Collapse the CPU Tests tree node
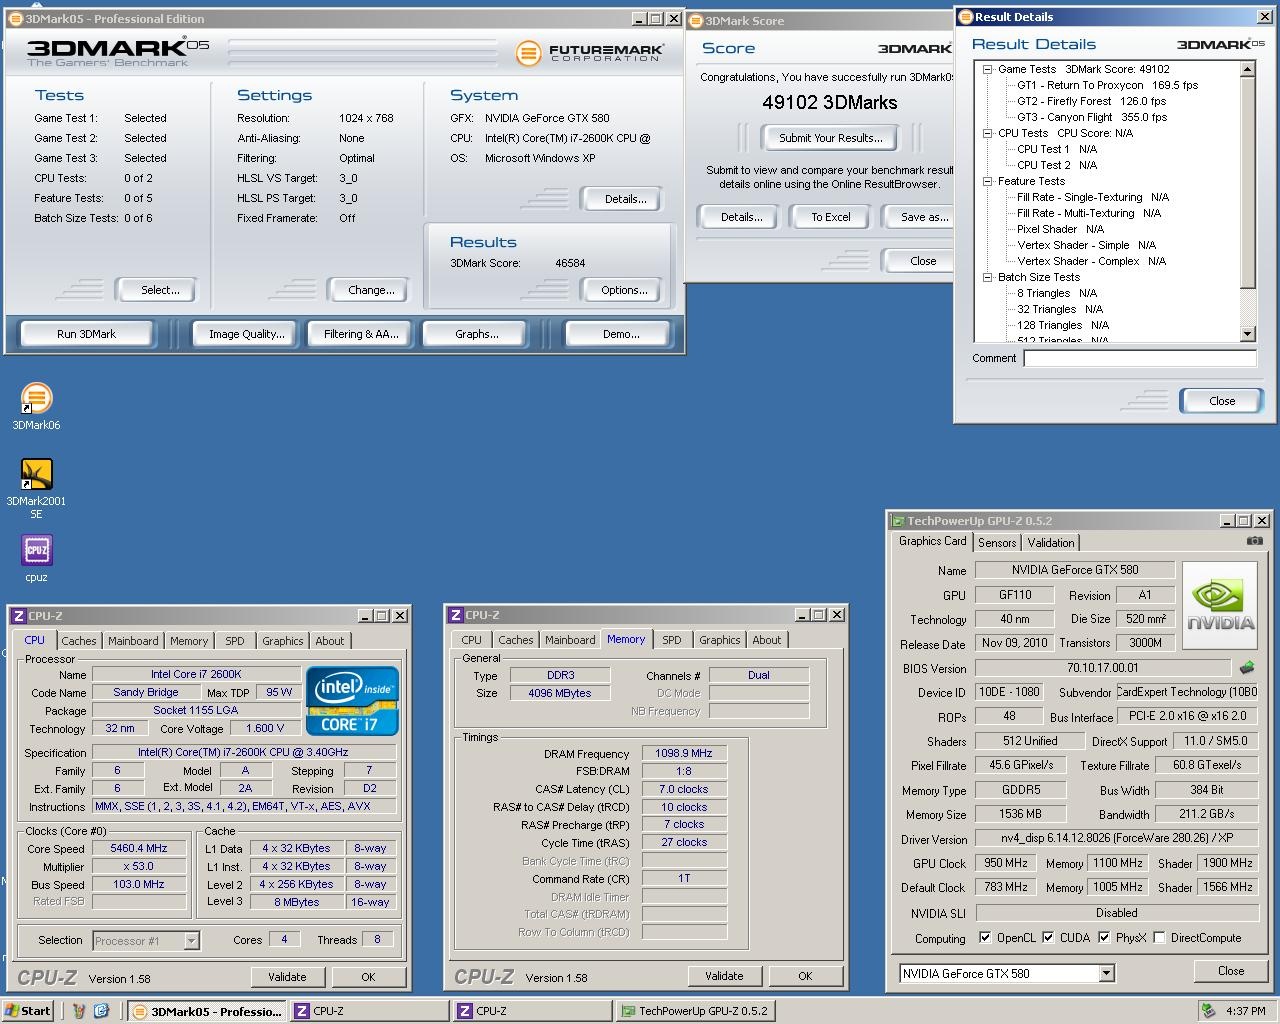 (x=987, y=133)
